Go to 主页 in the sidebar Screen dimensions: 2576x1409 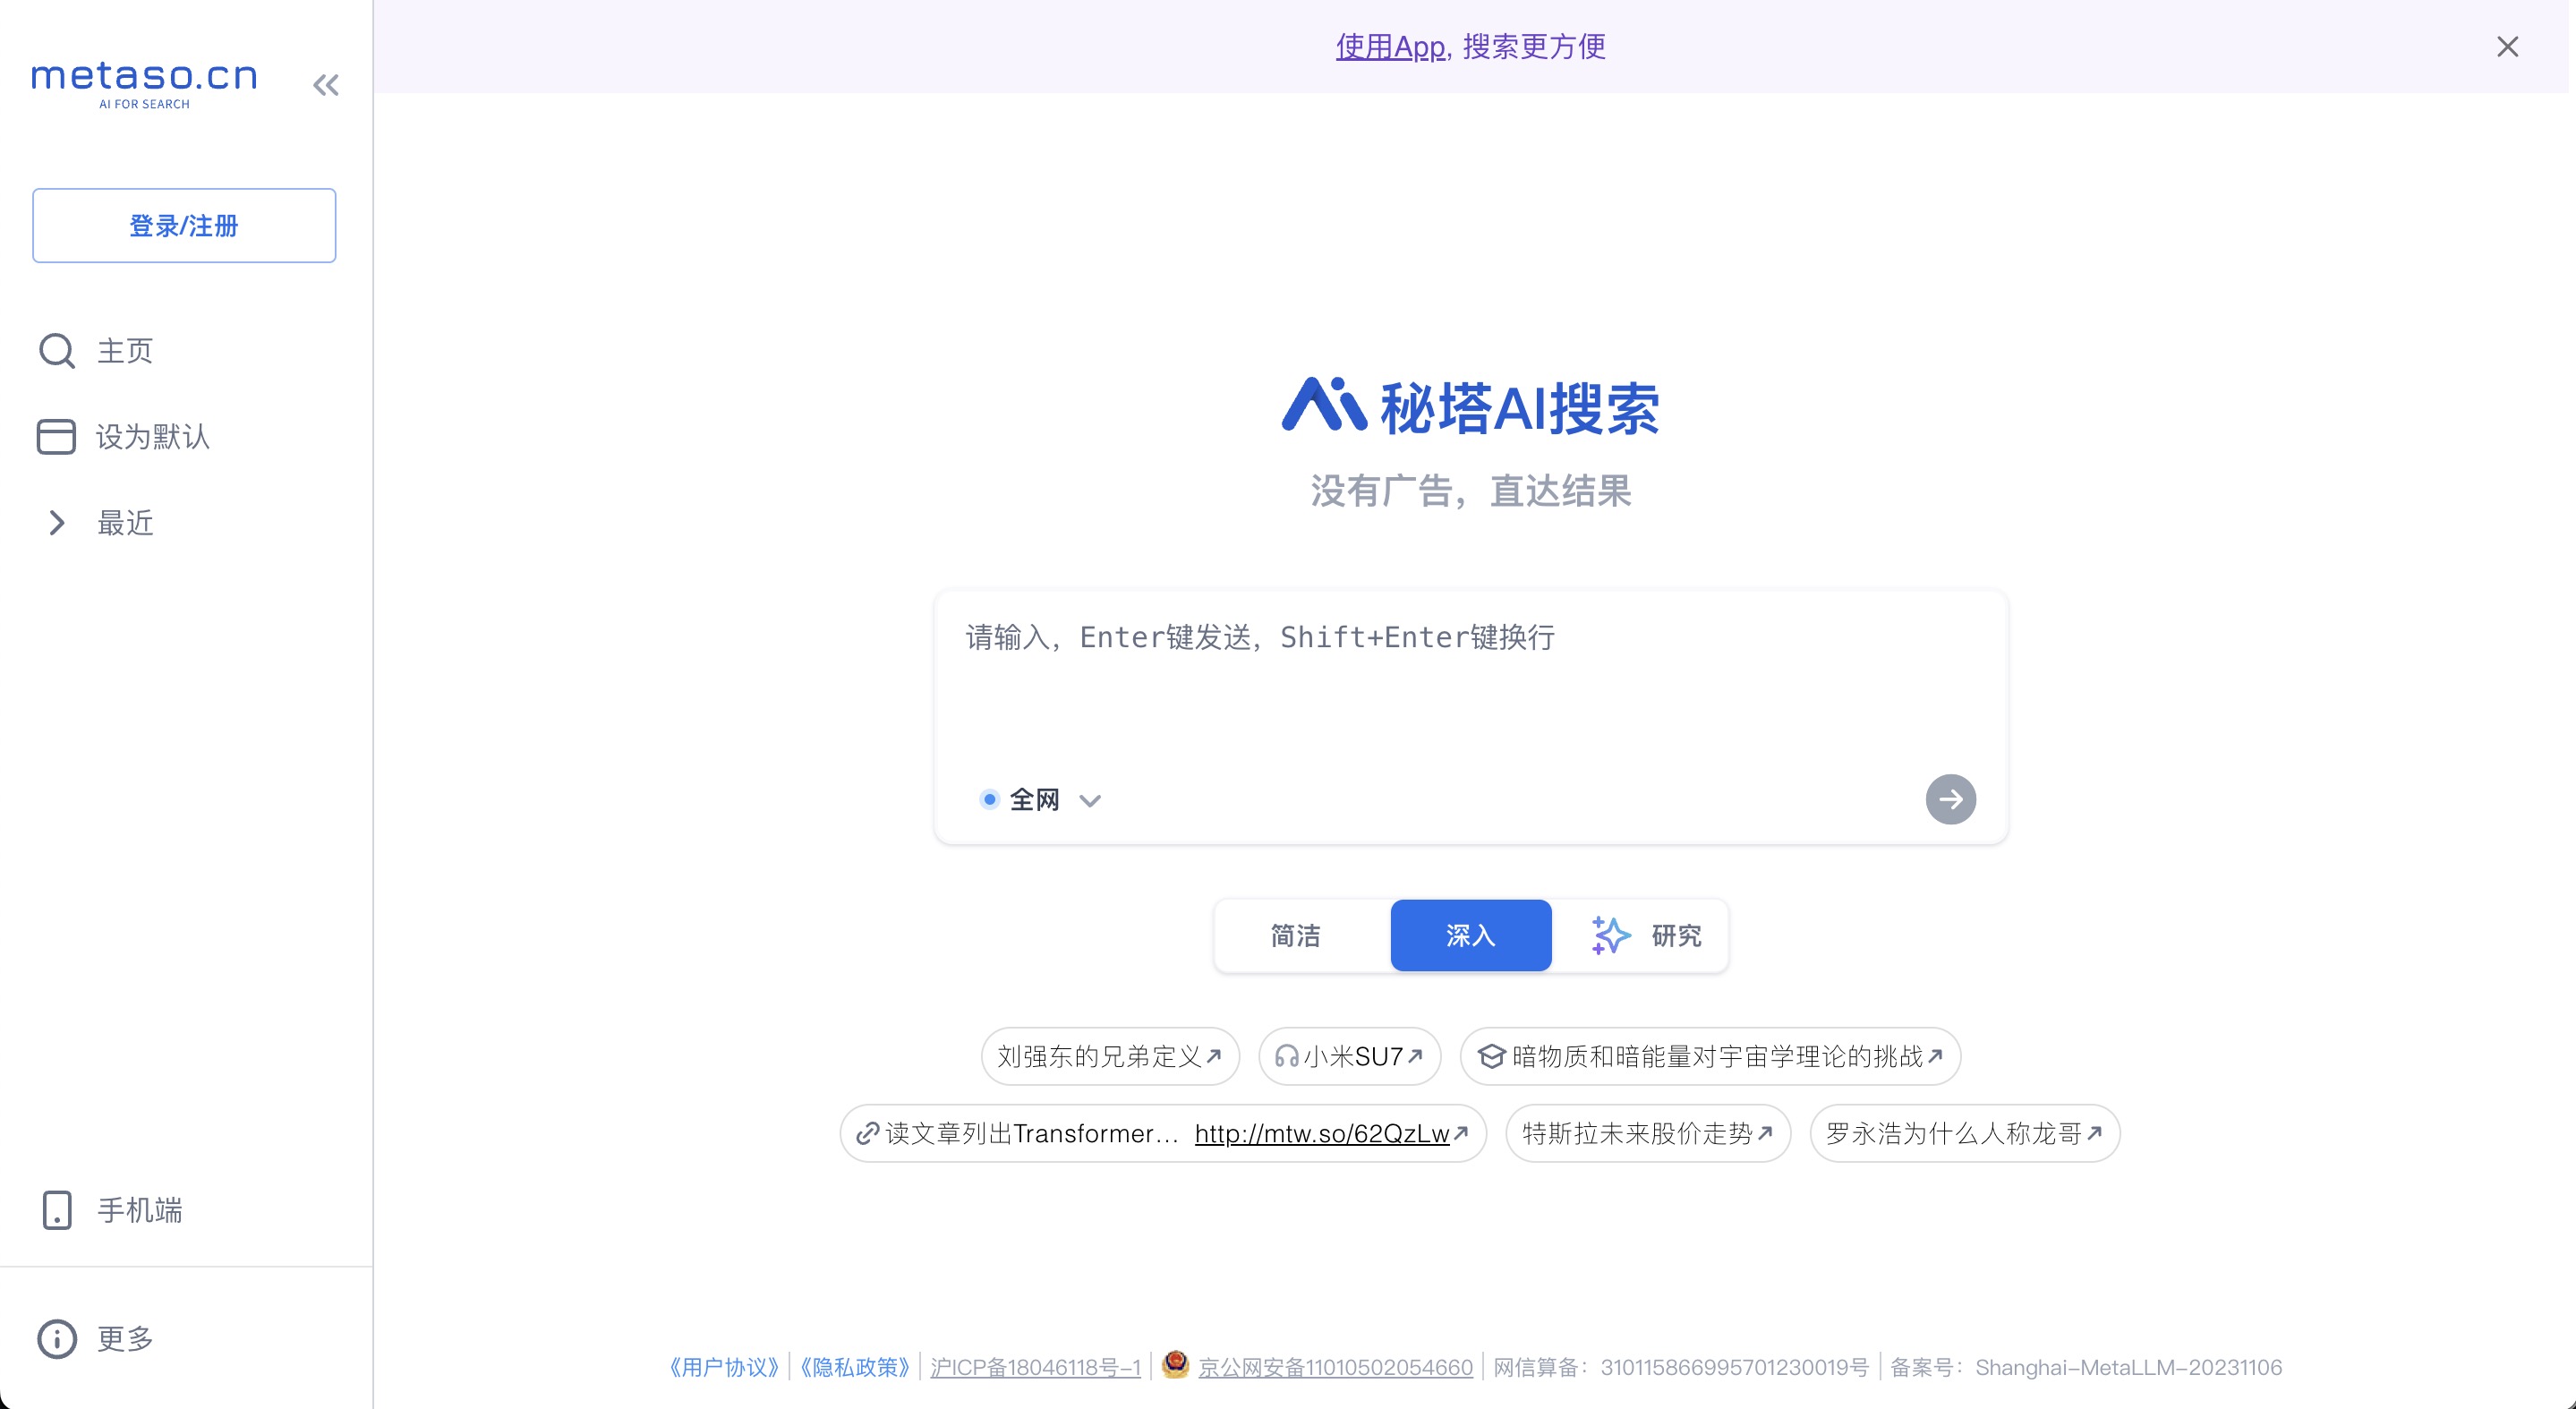(x=96, y=351)
